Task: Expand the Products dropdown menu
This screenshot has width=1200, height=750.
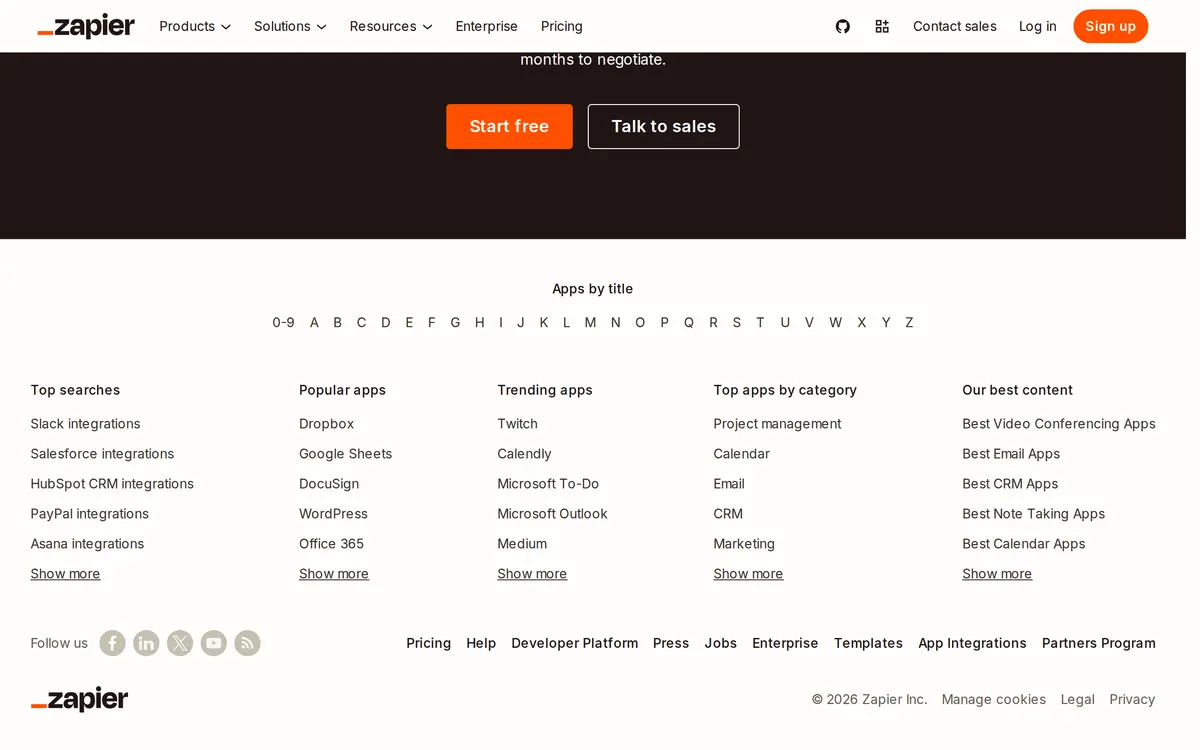Action: coord(195,26)
